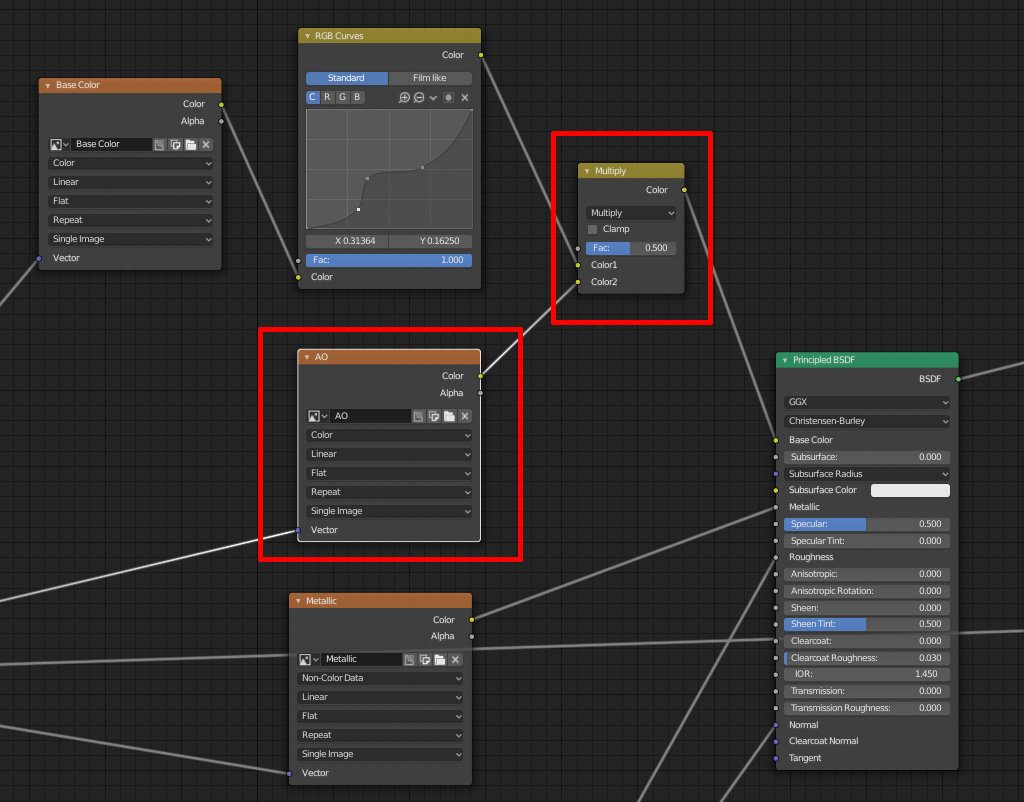The width and height of the screenshot is (1024, 802).
Task: Unlink the AO image
Action: pyautogui.click(x=465, y=416)
